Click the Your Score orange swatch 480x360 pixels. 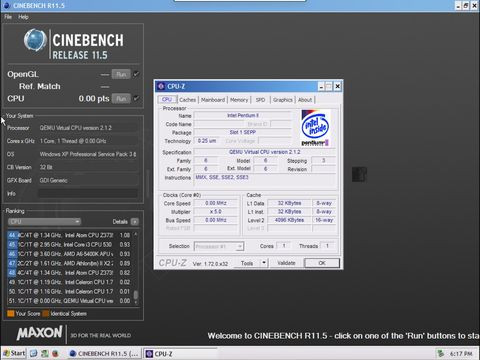click(x=11, y=314)
